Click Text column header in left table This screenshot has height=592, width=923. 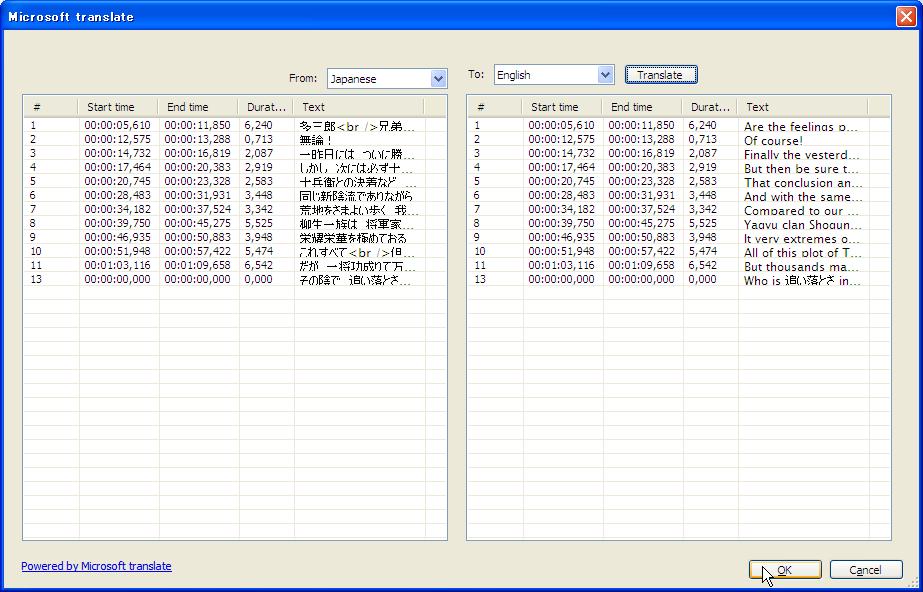358,107
